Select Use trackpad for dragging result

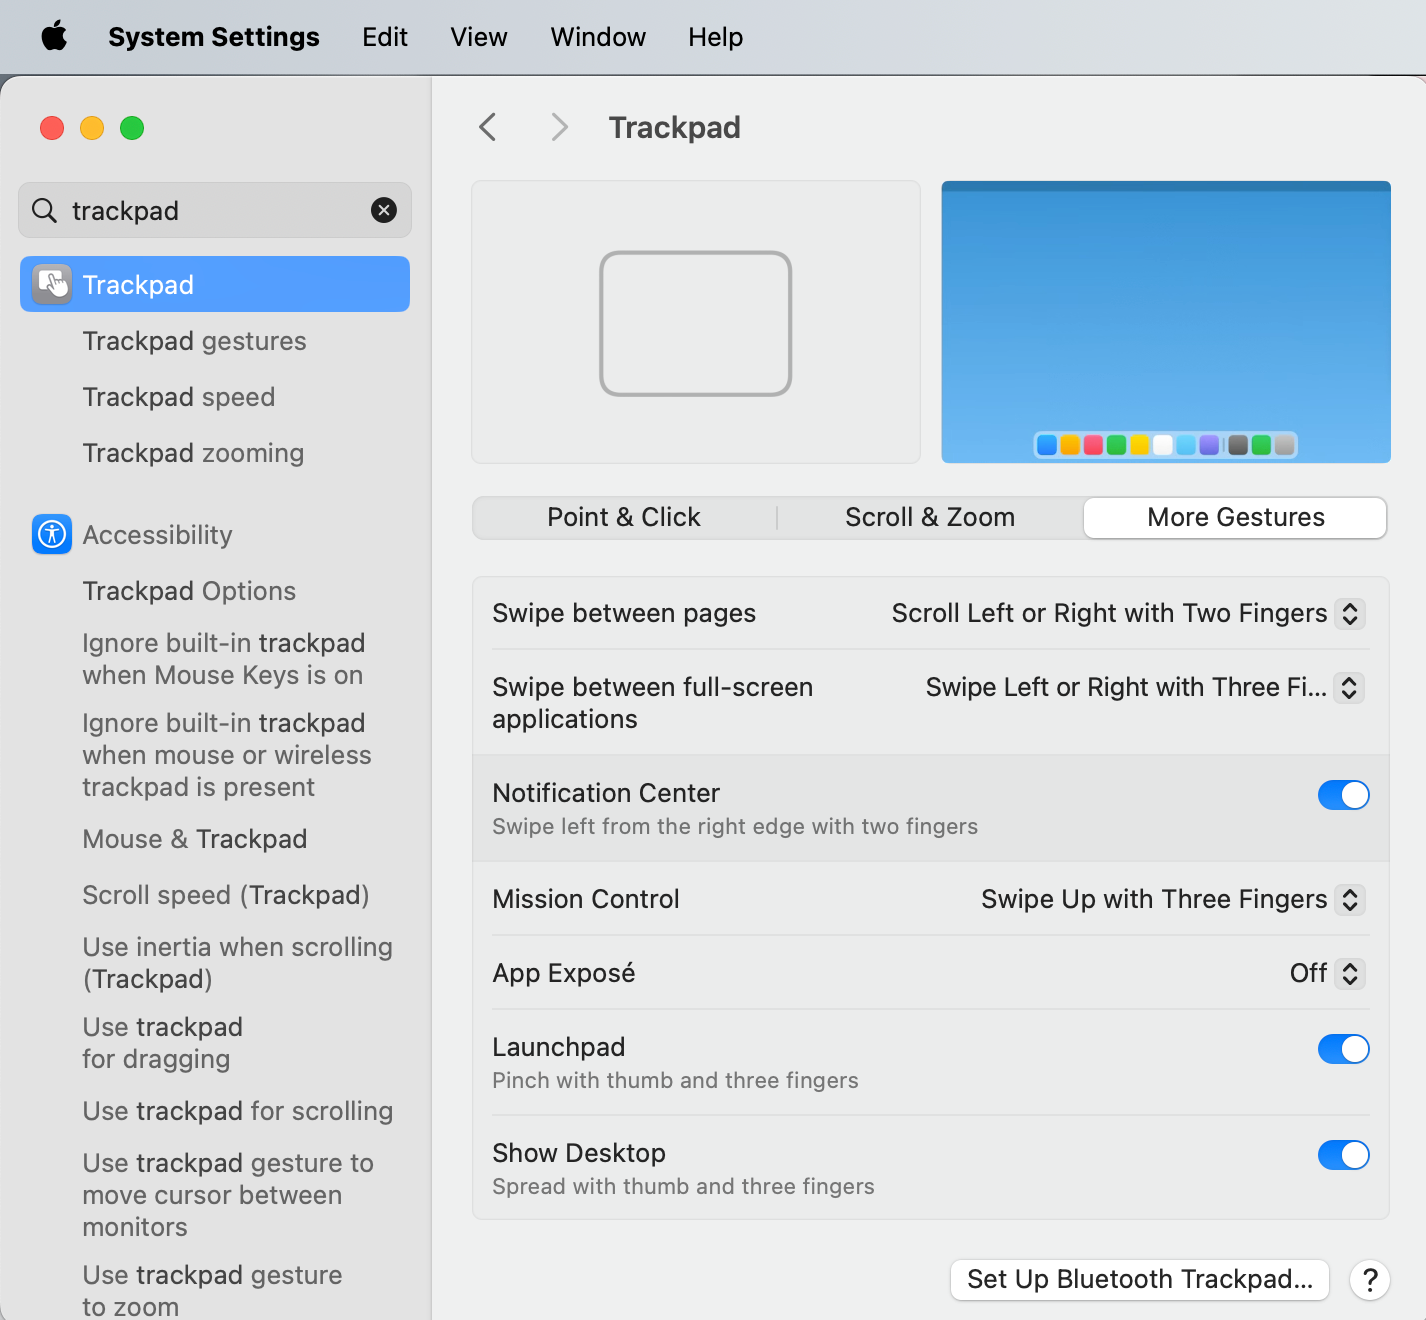pos(163,1043)
